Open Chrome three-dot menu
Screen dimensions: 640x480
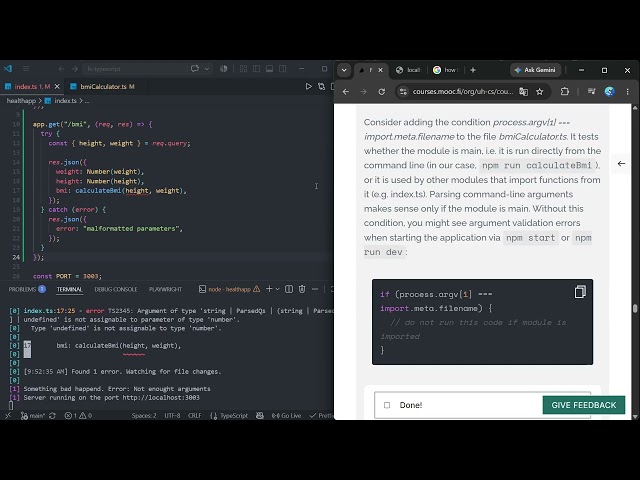coord(627,92)
